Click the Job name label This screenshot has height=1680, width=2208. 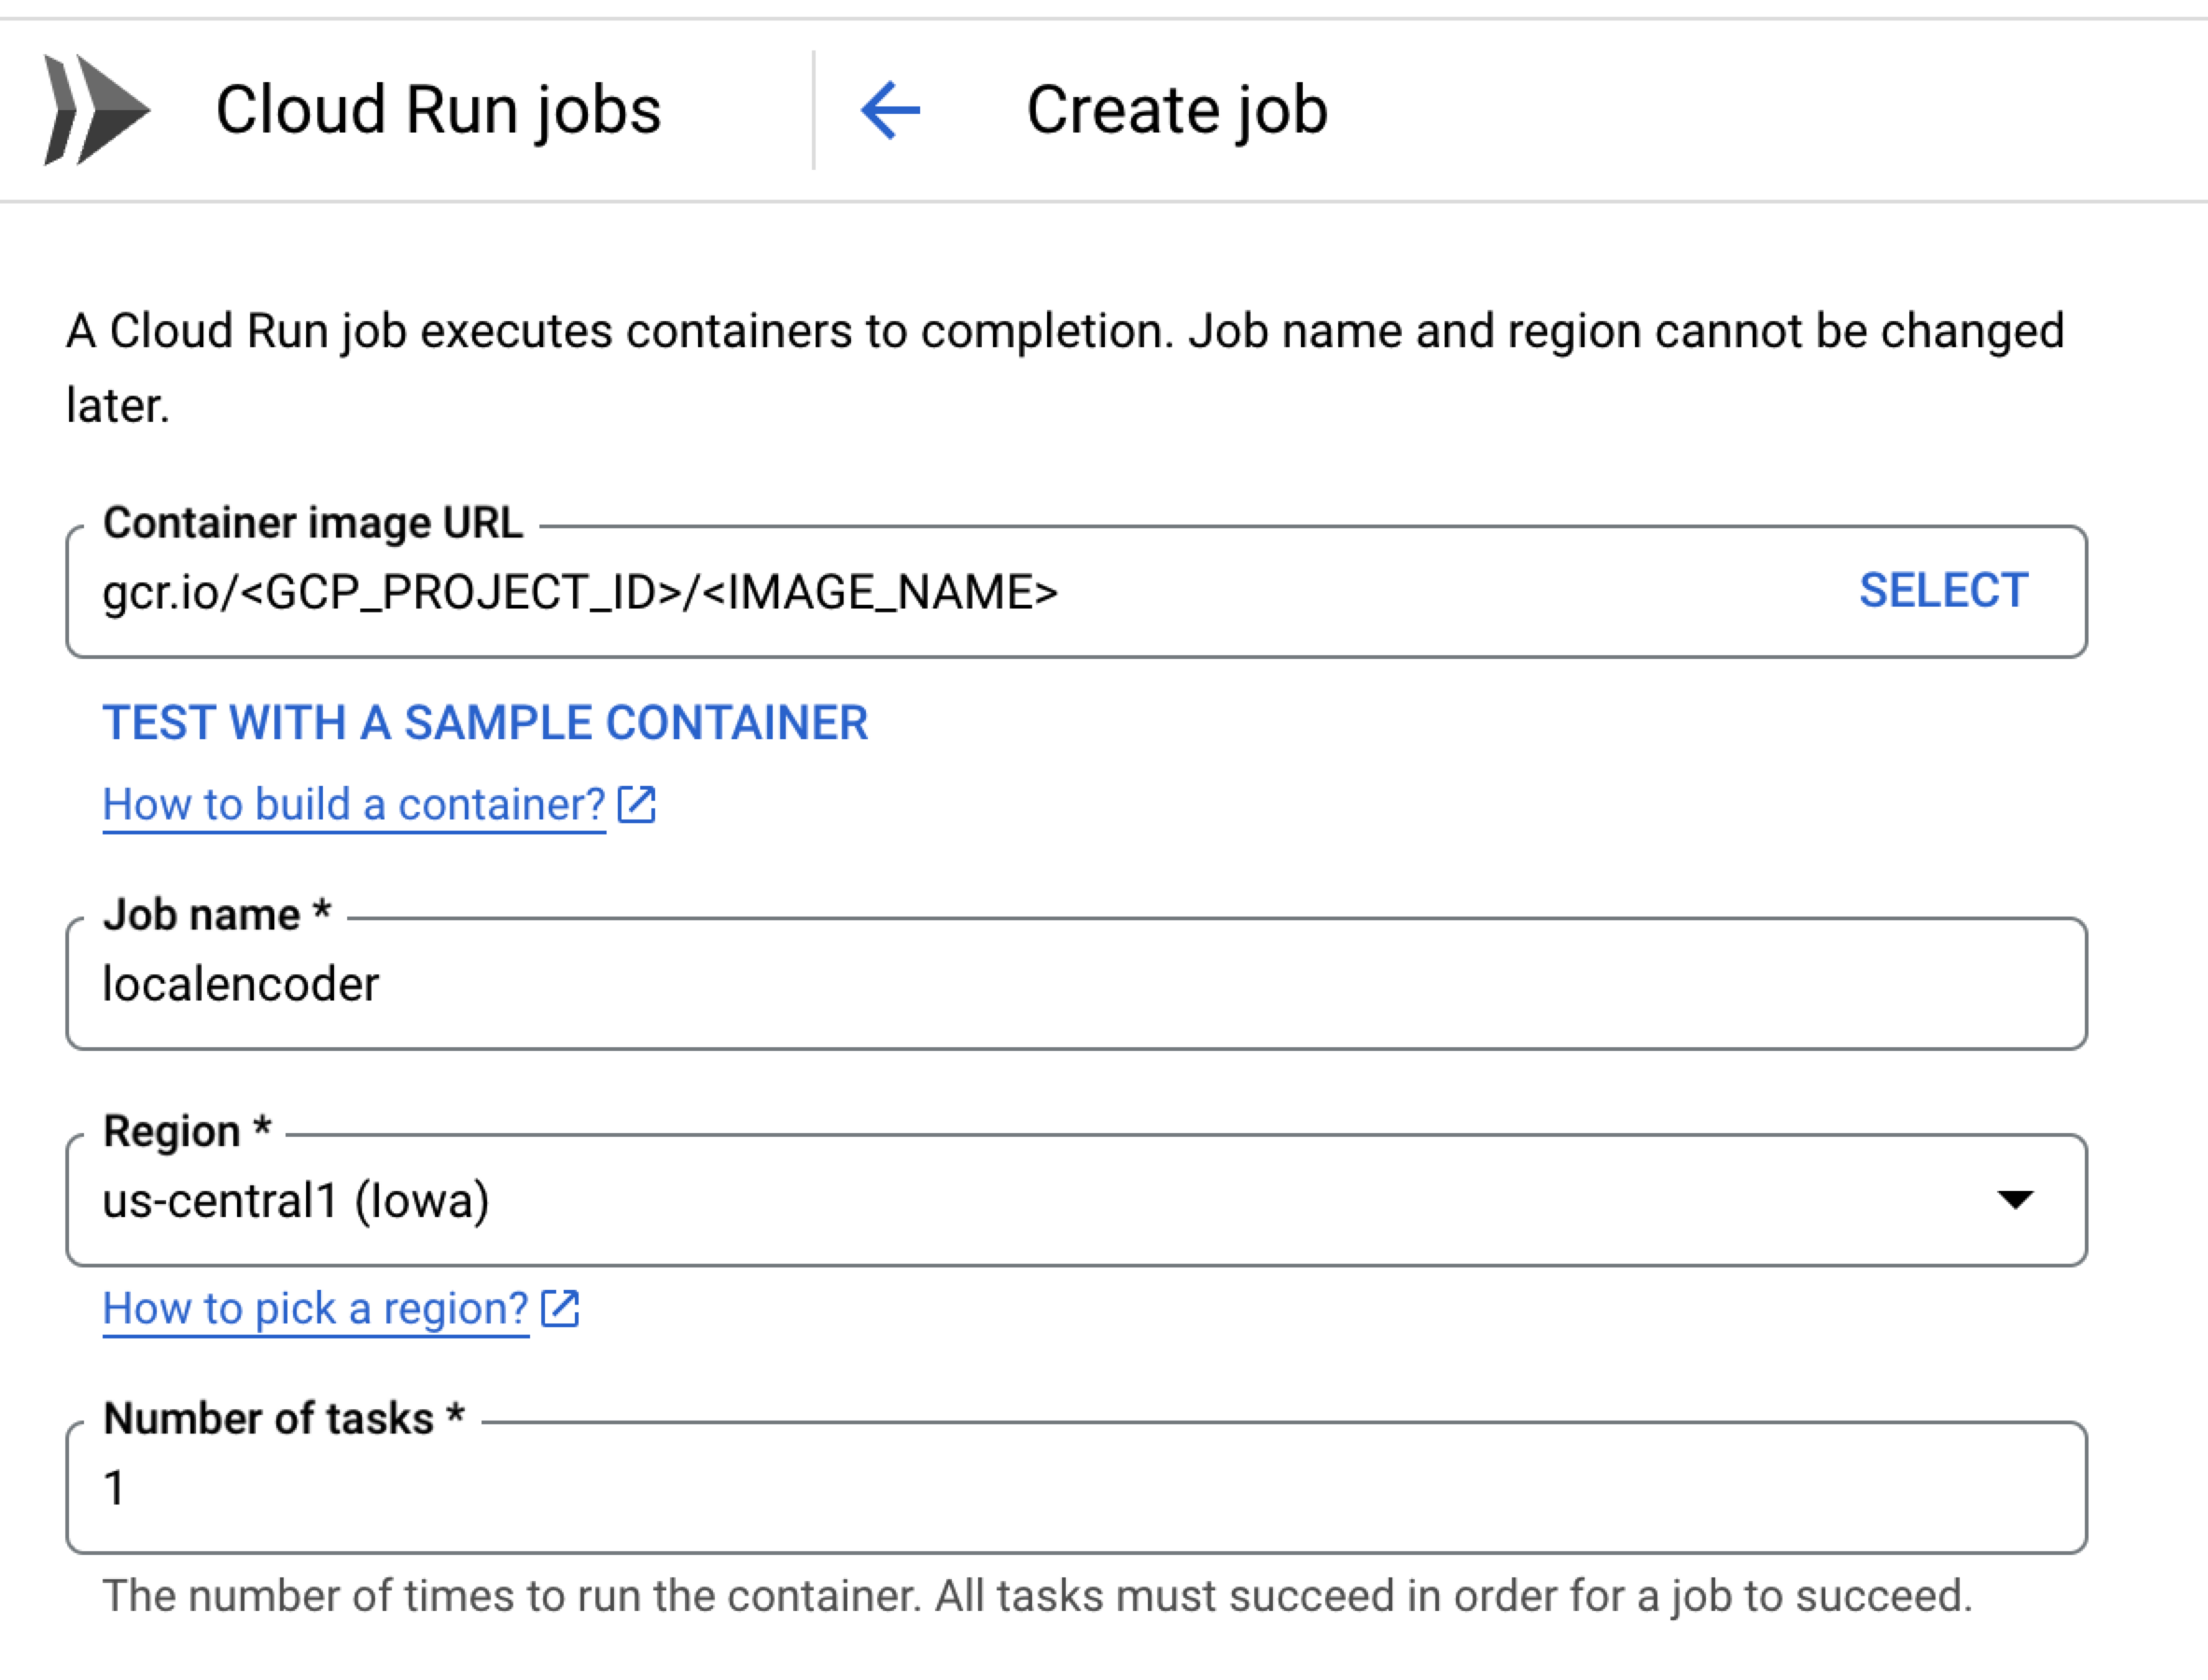point(217,915)
